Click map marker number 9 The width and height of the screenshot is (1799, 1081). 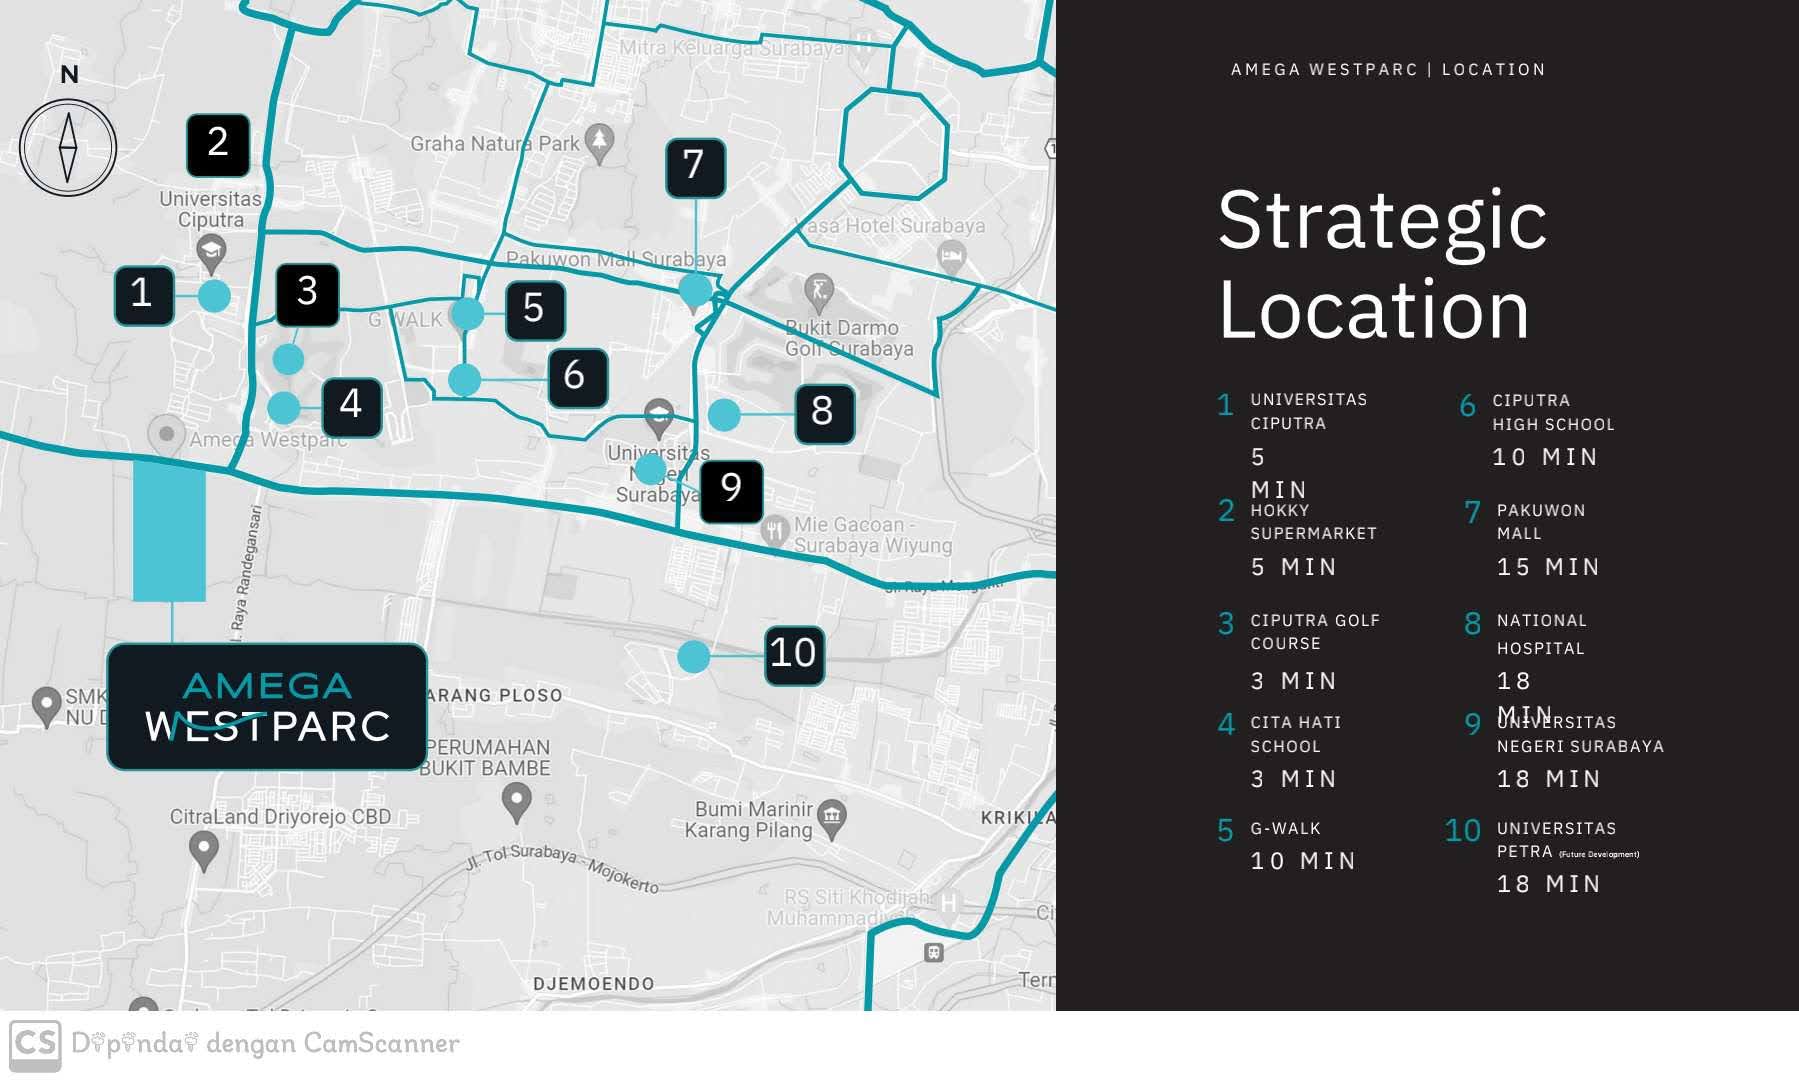click(732, 491)
